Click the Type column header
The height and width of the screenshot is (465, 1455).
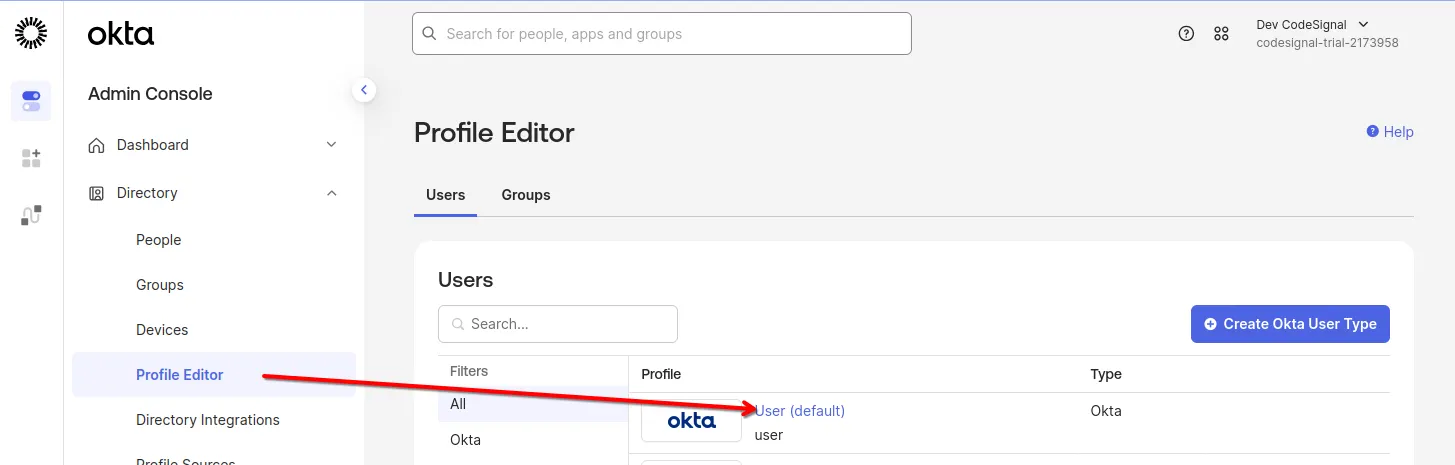pyautogui.click(x=1106, y=374)
